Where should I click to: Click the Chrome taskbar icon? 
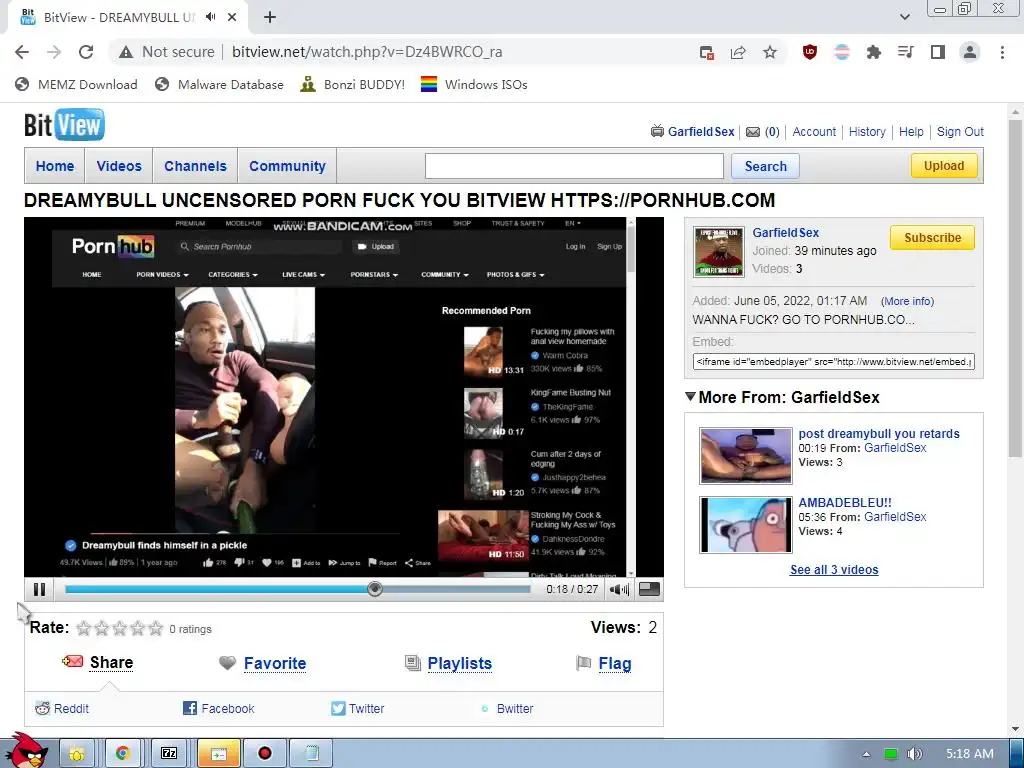pos(122,754)
